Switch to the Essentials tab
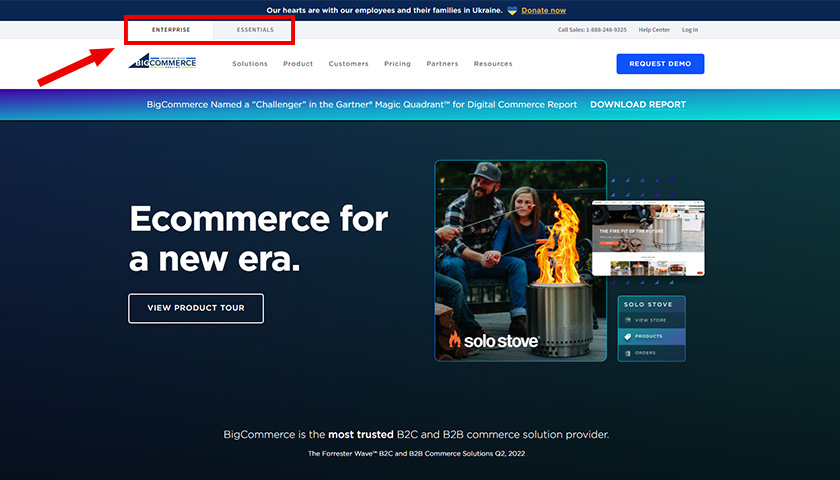Viewport: 840px width, 480px height. (255, 30)
